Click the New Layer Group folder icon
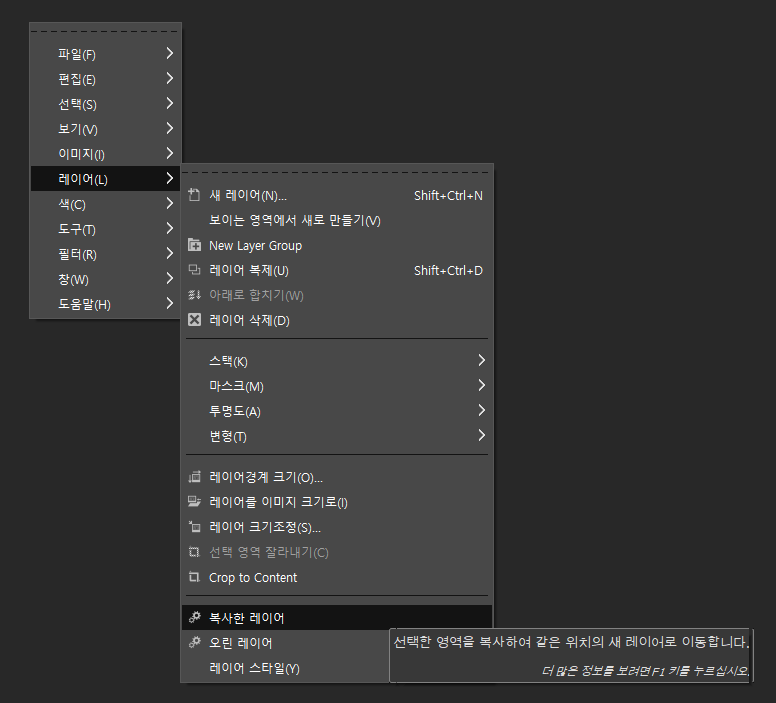Image resolution: width=776 pixels, height=703 pixels. pos(194,245)
